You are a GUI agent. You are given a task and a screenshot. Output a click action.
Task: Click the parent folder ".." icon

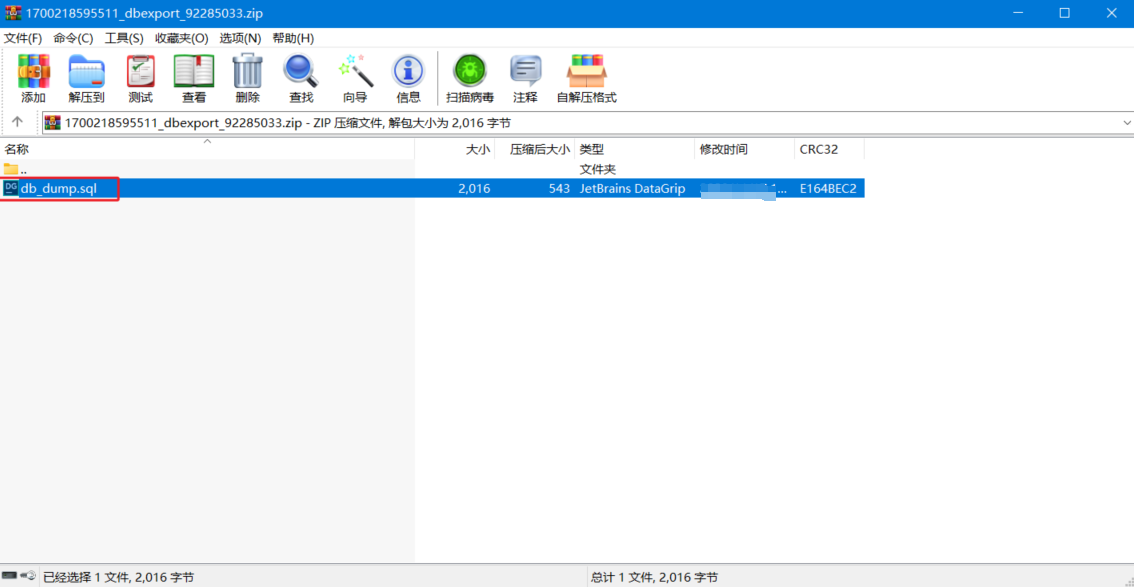tap(10, 169)
